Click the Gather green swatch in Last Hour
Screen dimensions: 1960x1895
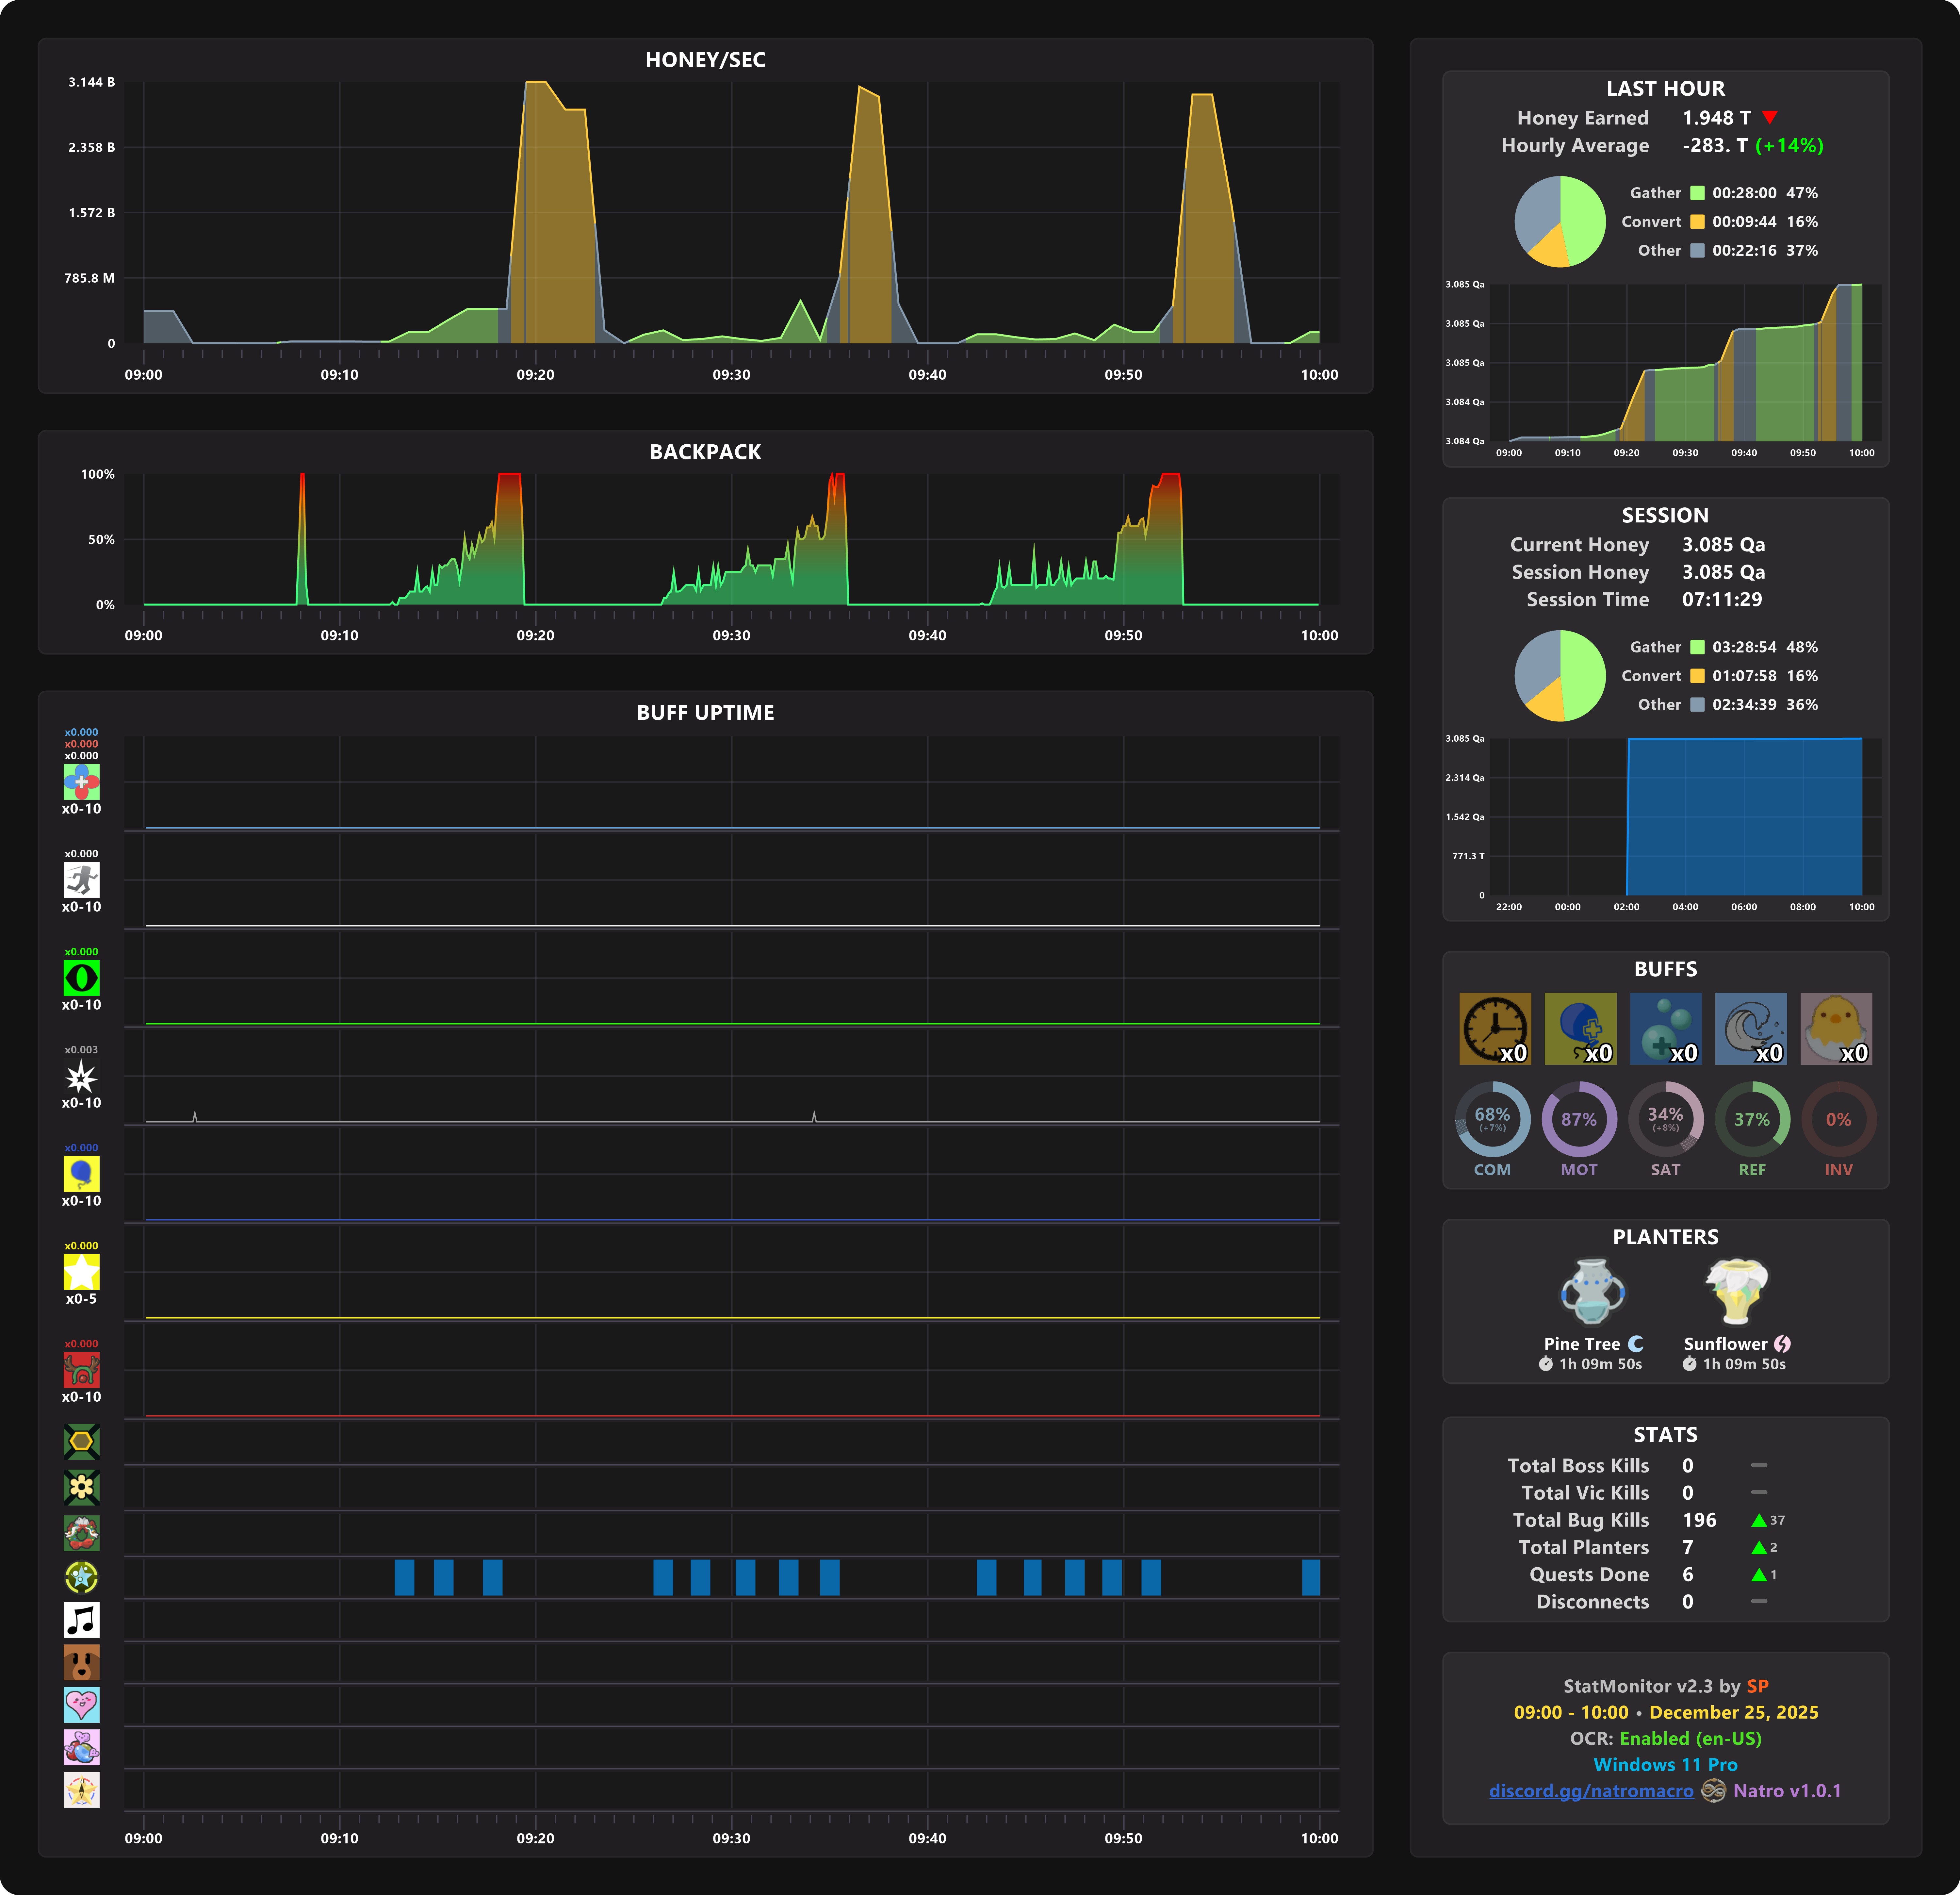point(1697,193)
